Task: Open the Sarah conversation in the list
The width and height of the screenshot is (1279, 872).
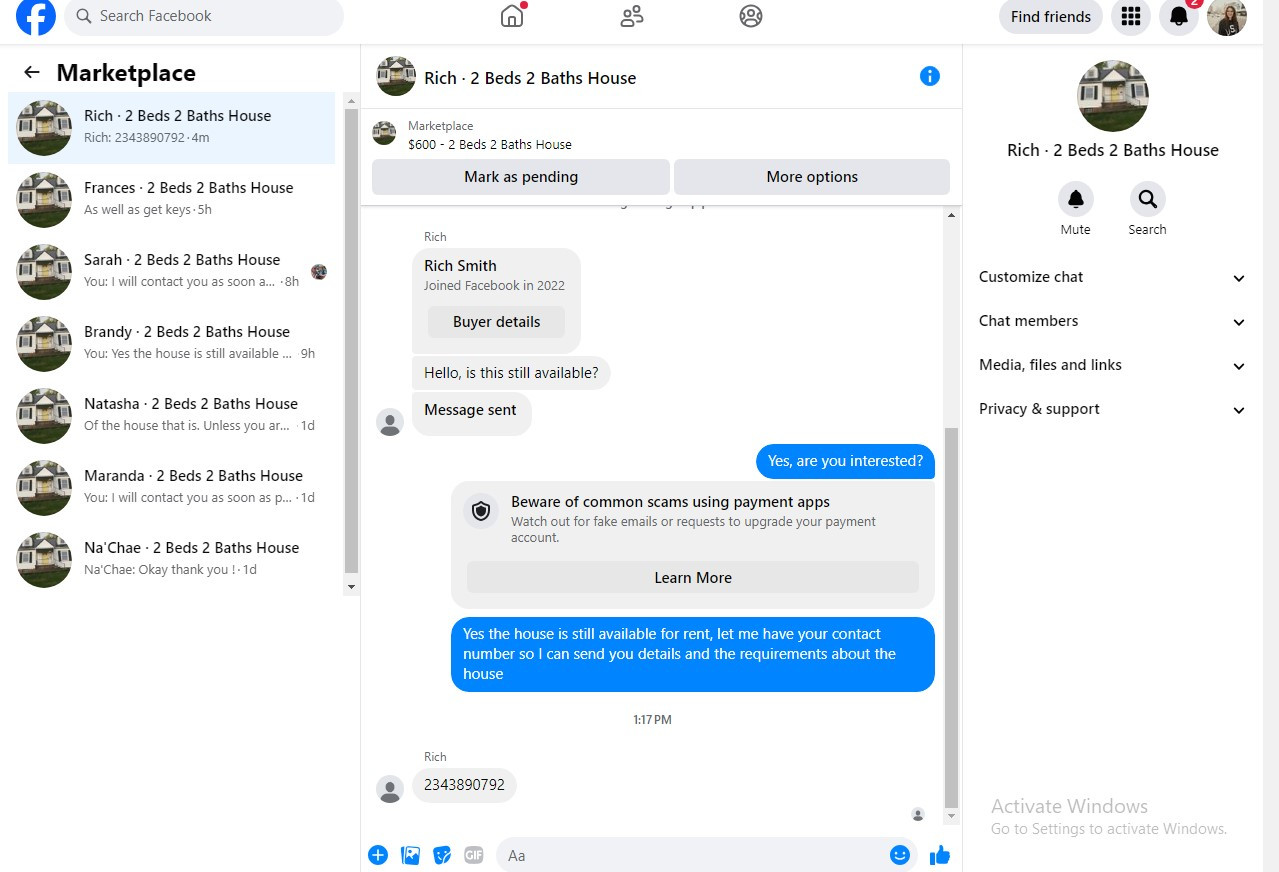Action: [172, 272]
